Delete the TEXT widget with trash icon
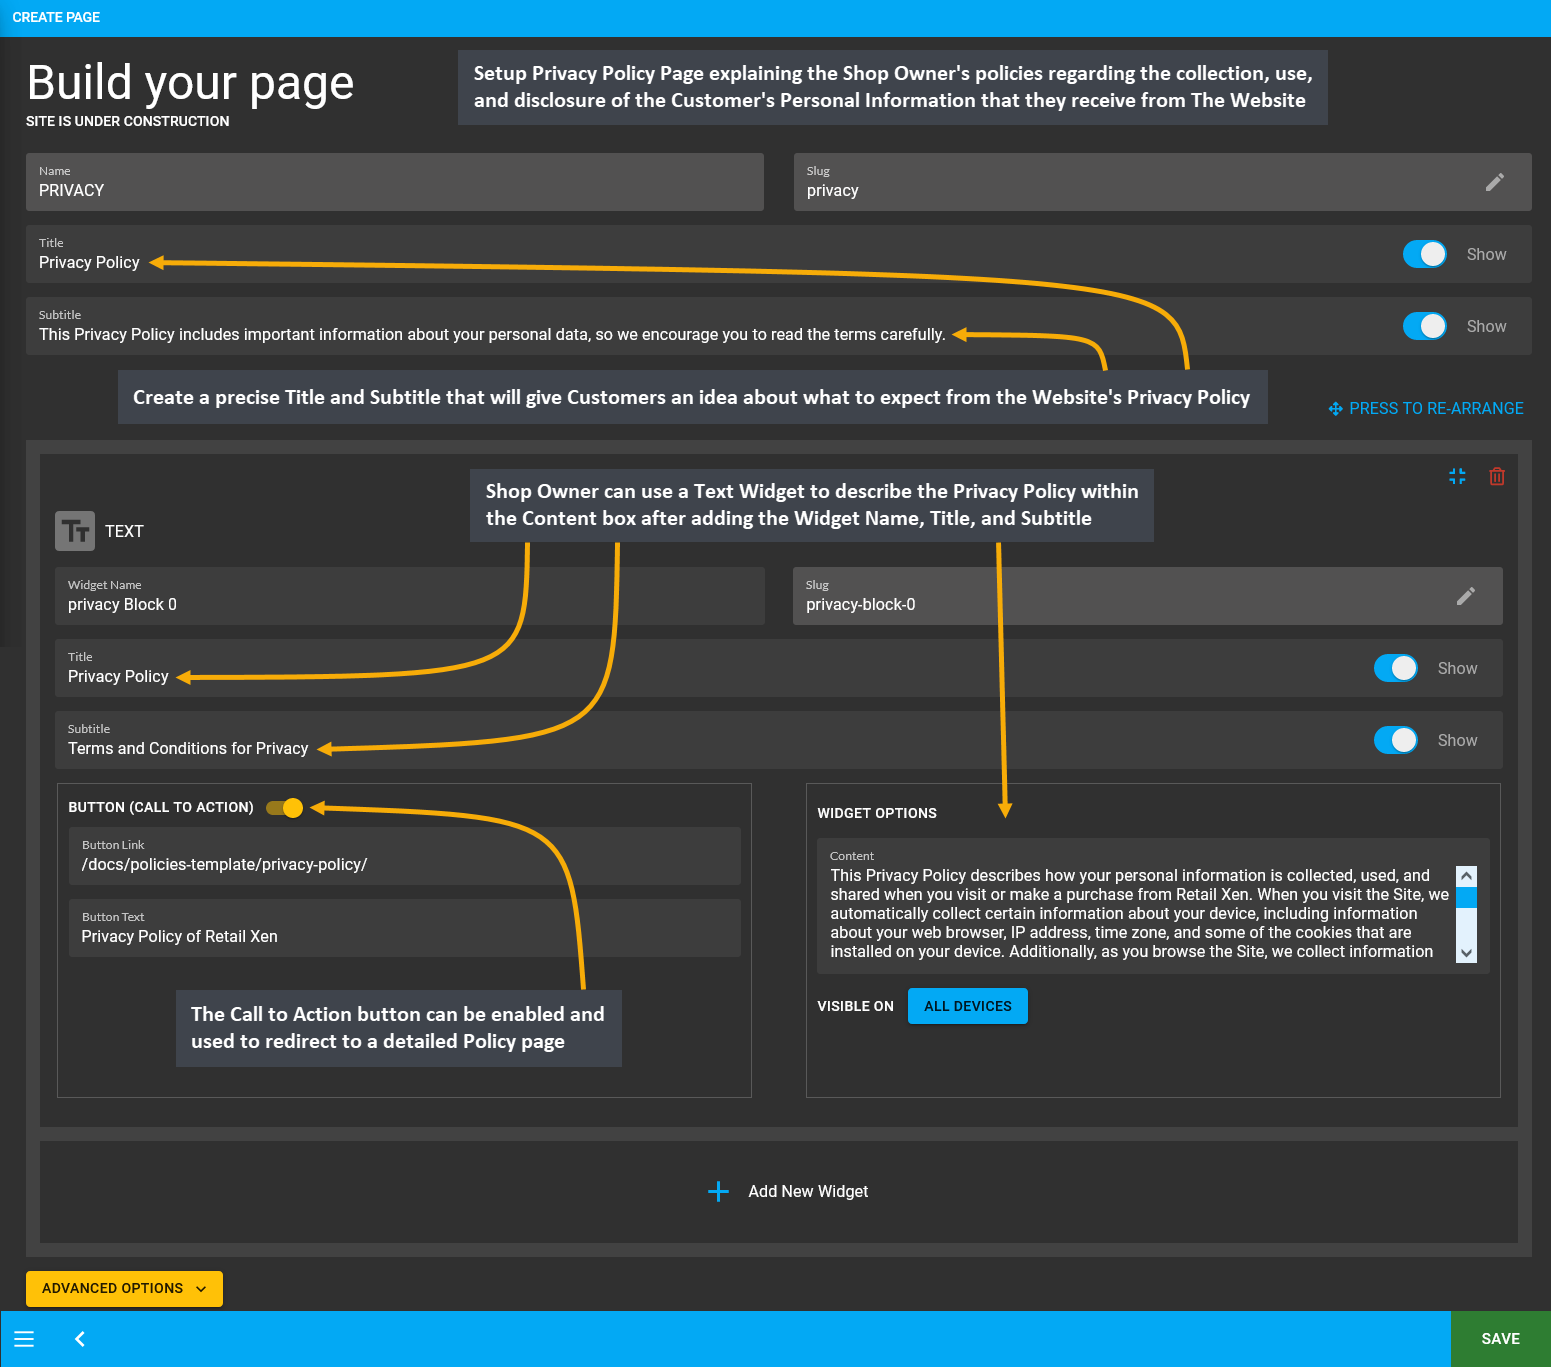The image size is (1551, 1367). (1497, 476)
